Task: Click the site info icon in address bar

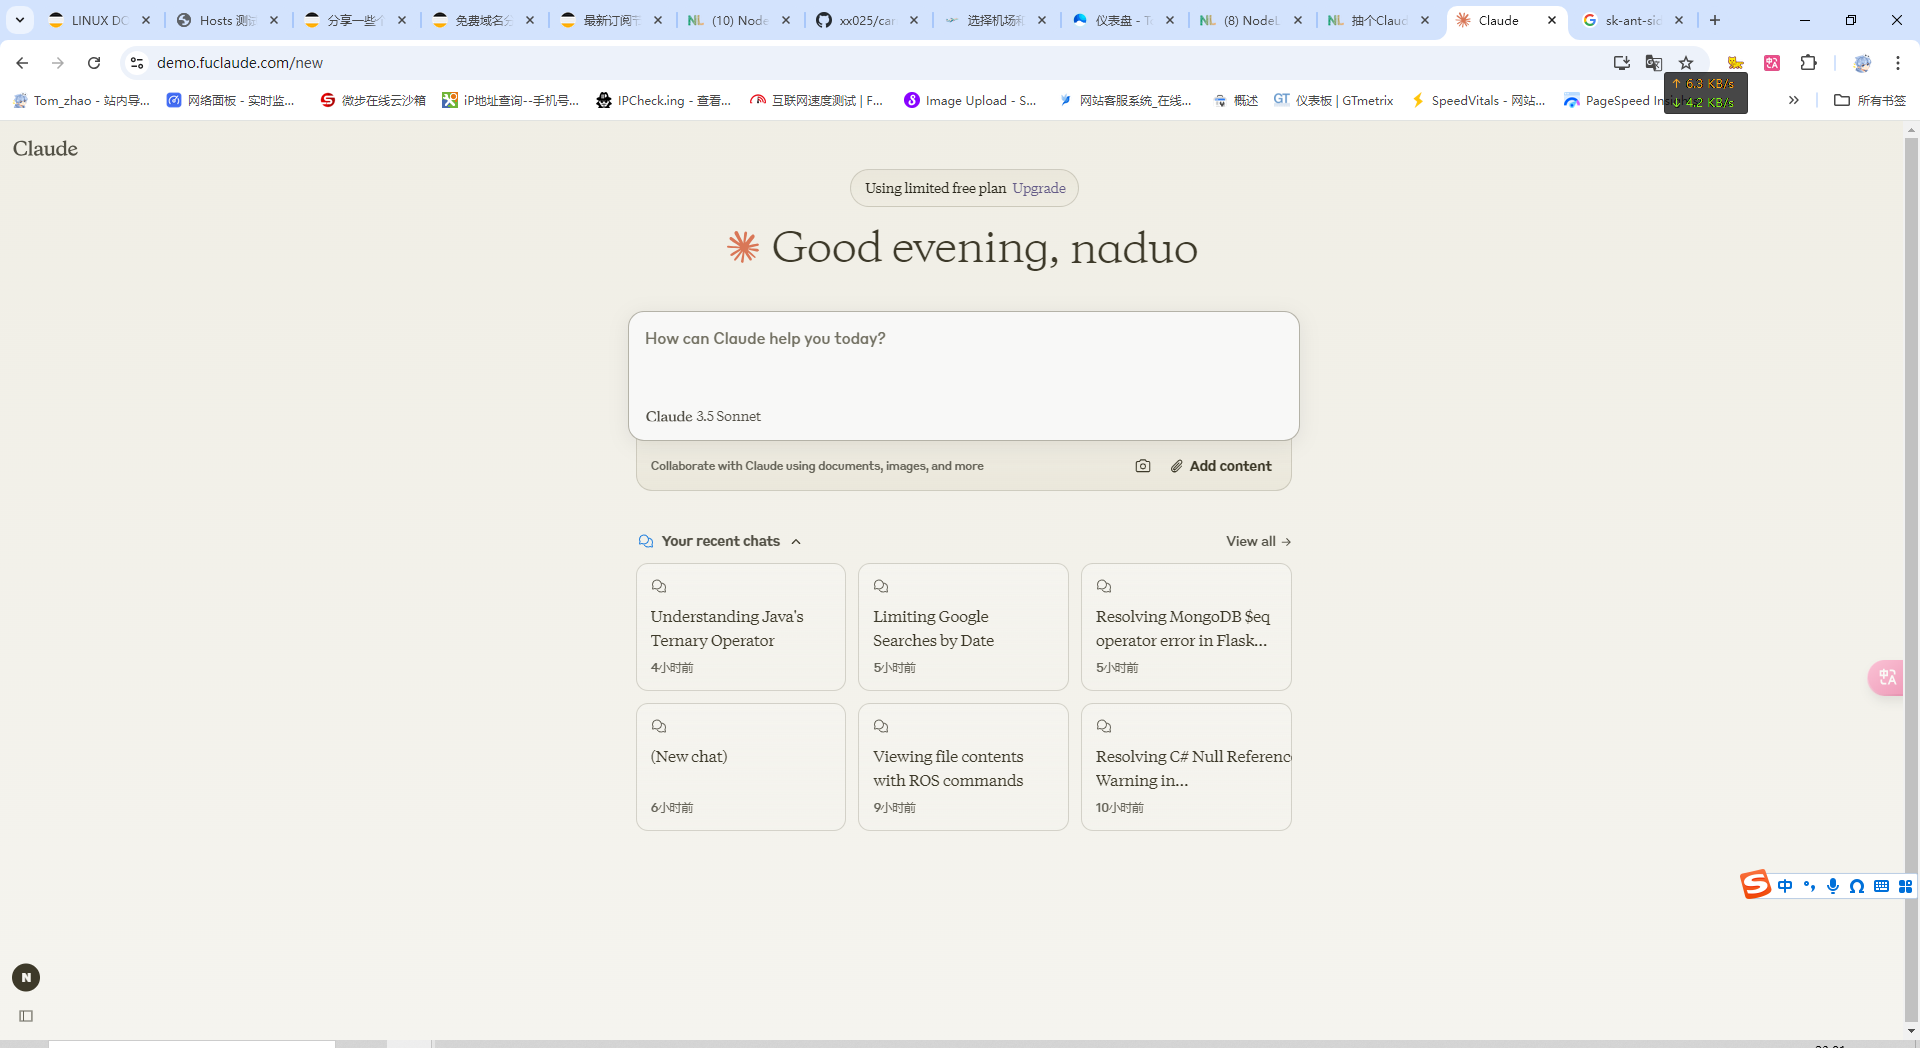Action: [x=137, y=63]
